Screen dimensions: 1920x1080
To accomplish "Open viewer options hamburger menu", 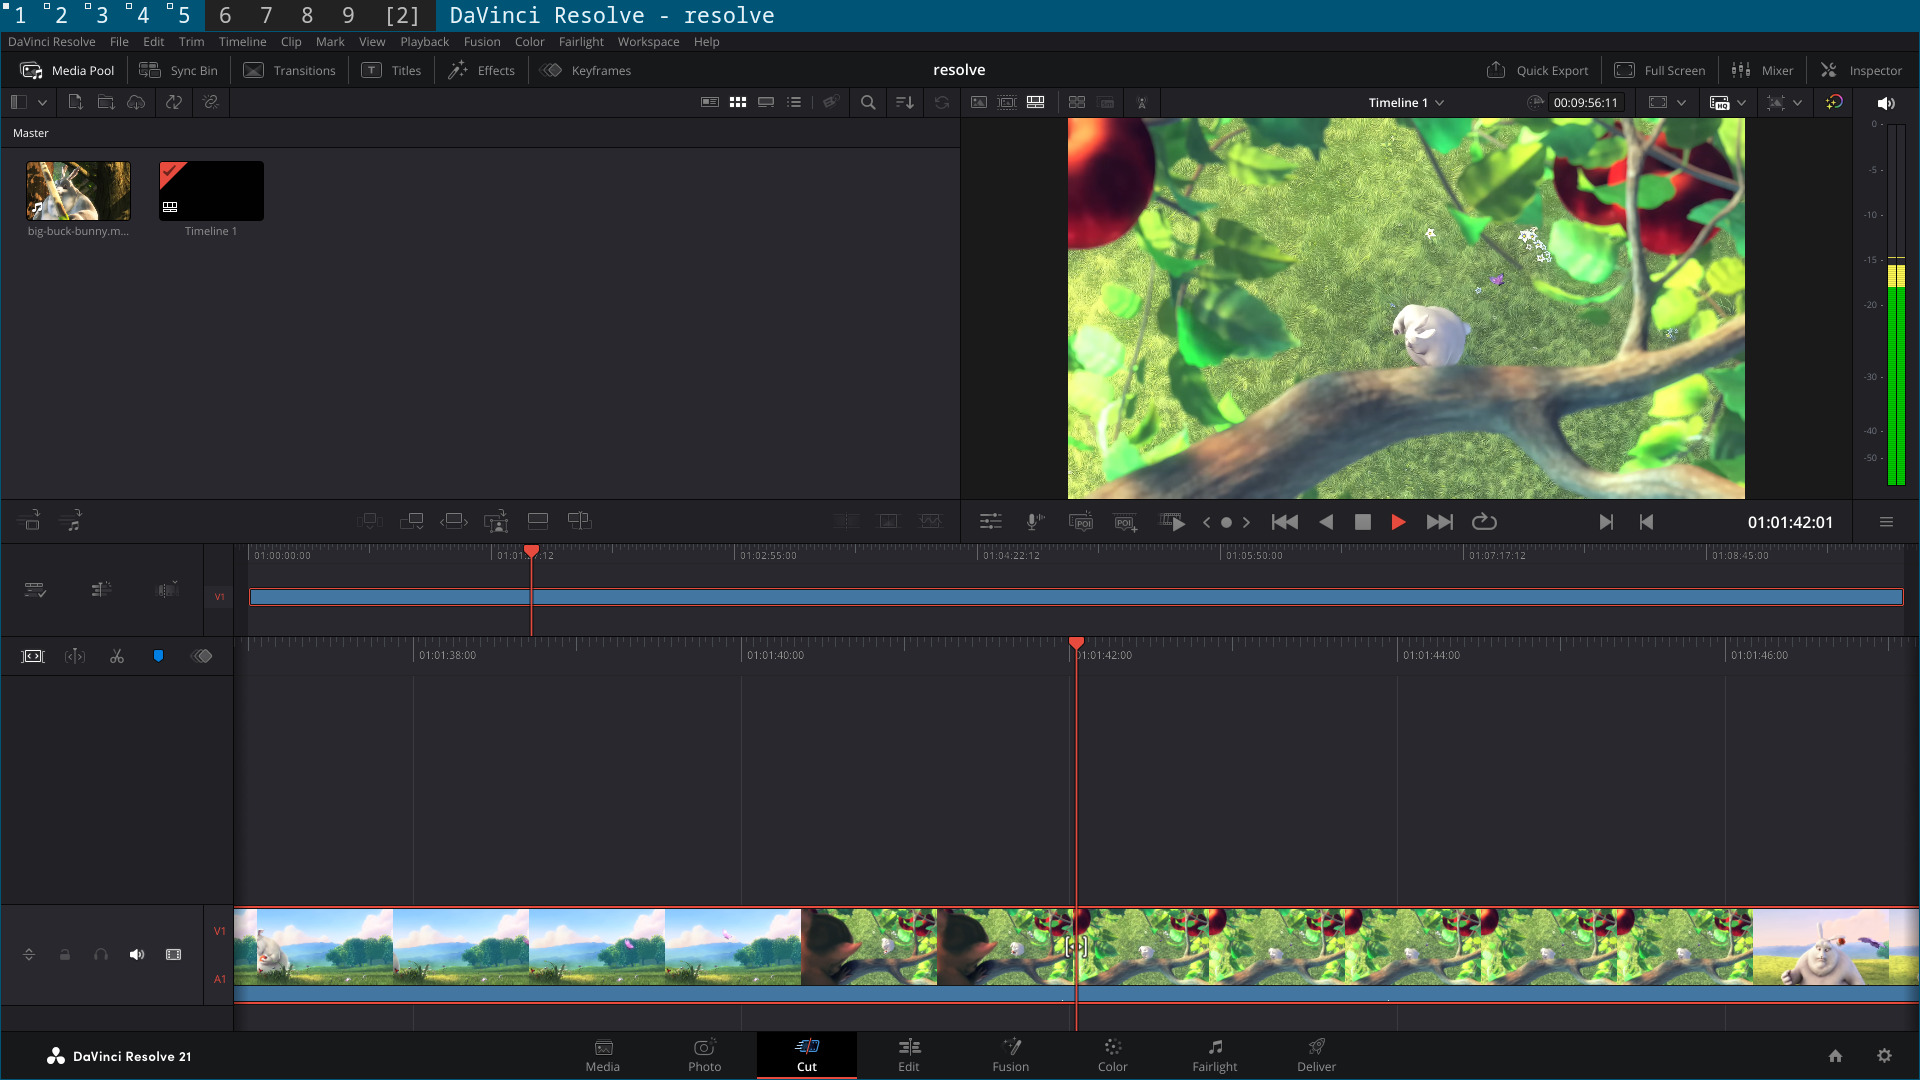I will pos(1886,522).
